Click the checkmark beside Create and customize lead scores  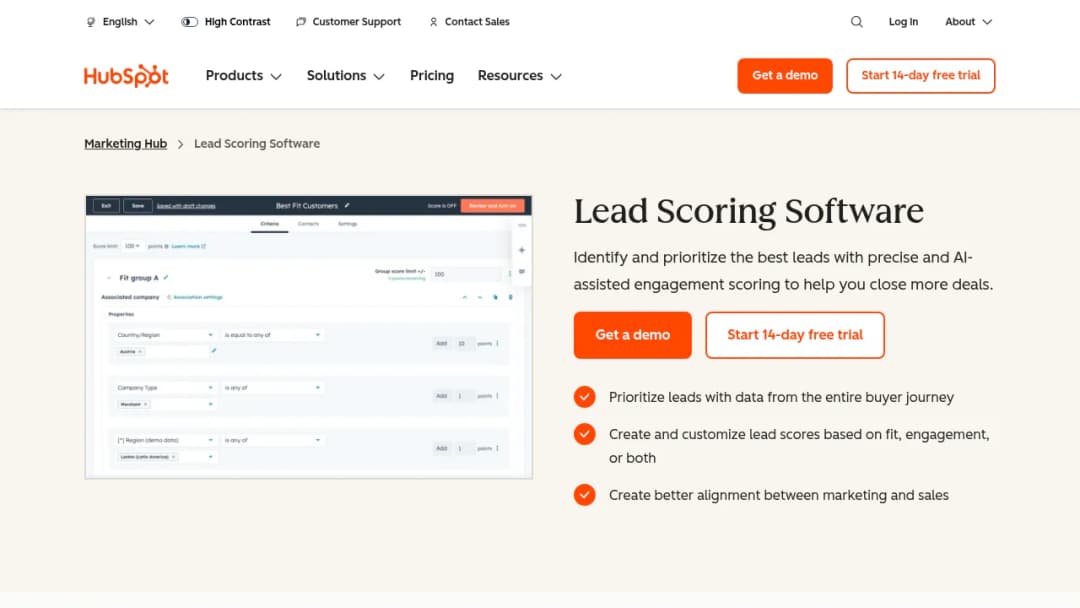[585, 434]
